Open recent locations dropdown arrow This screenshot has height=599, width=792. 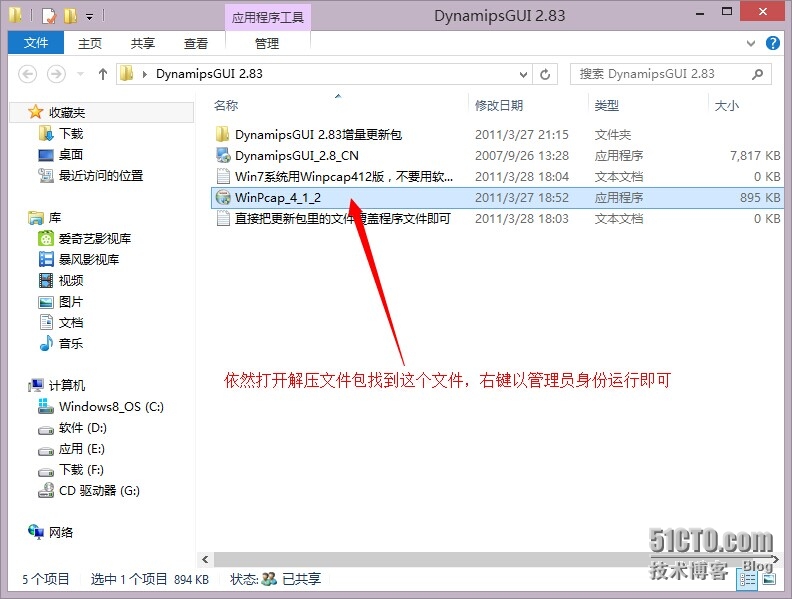point(80,74)
